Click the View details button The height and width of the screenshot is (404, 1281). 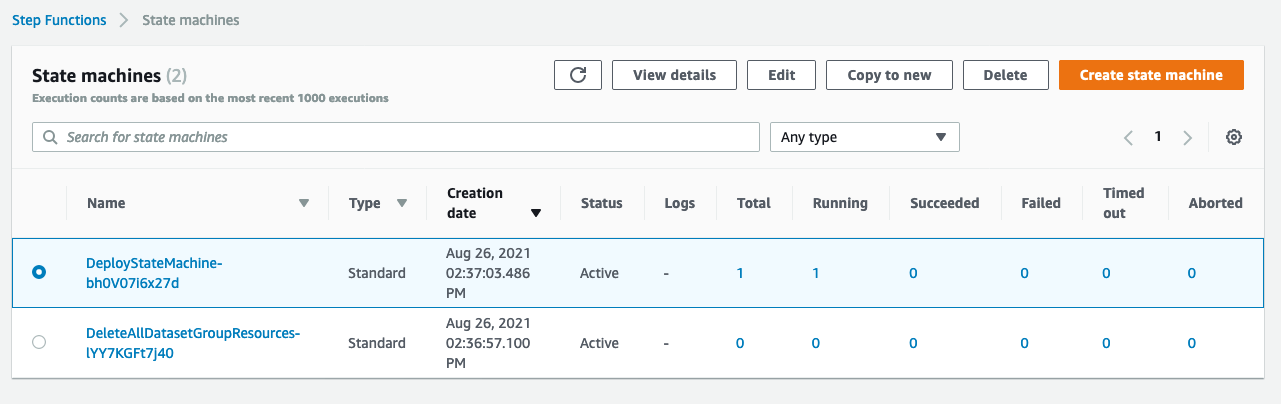tap(674, 75)
